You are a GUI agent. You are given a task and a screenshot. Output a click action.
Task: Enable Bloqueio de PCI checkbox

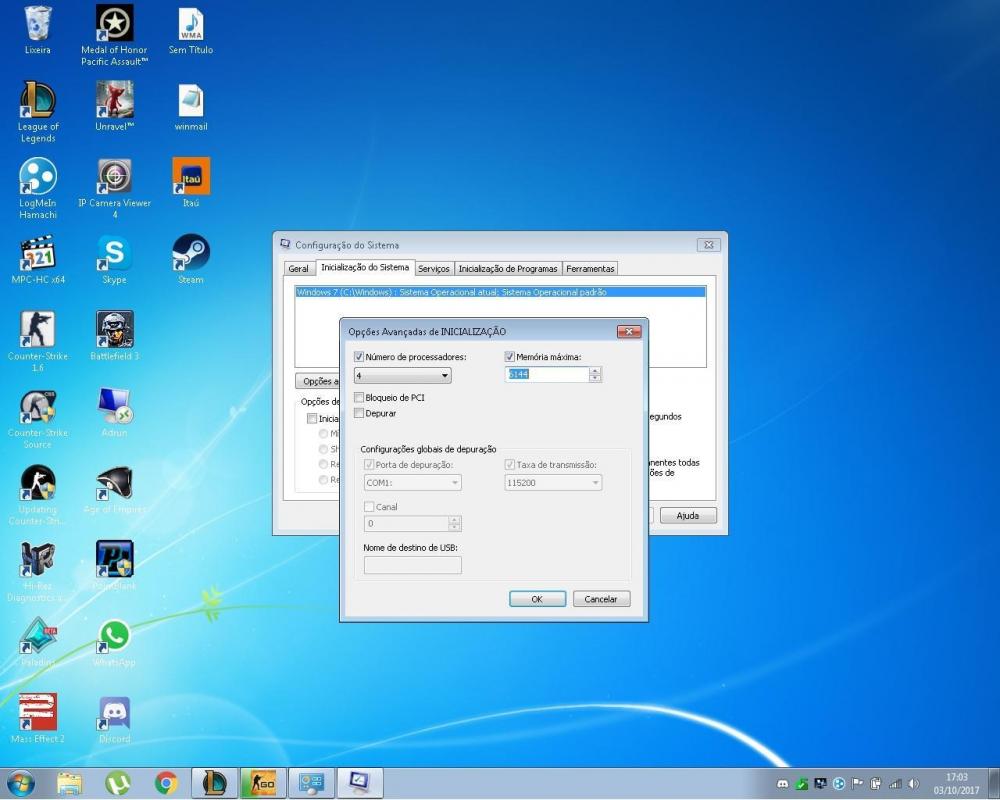click(x=358, y=397)
